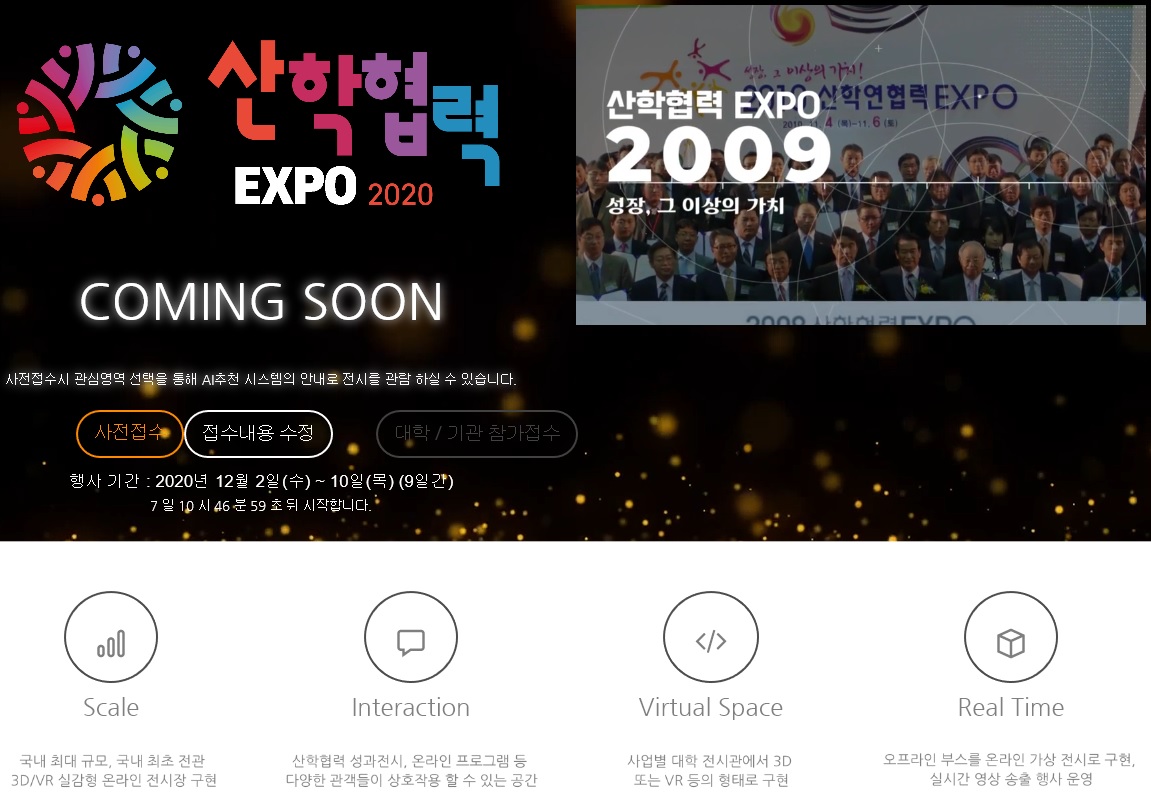Click the Real Time heading text

click(x=1011, y=707)
